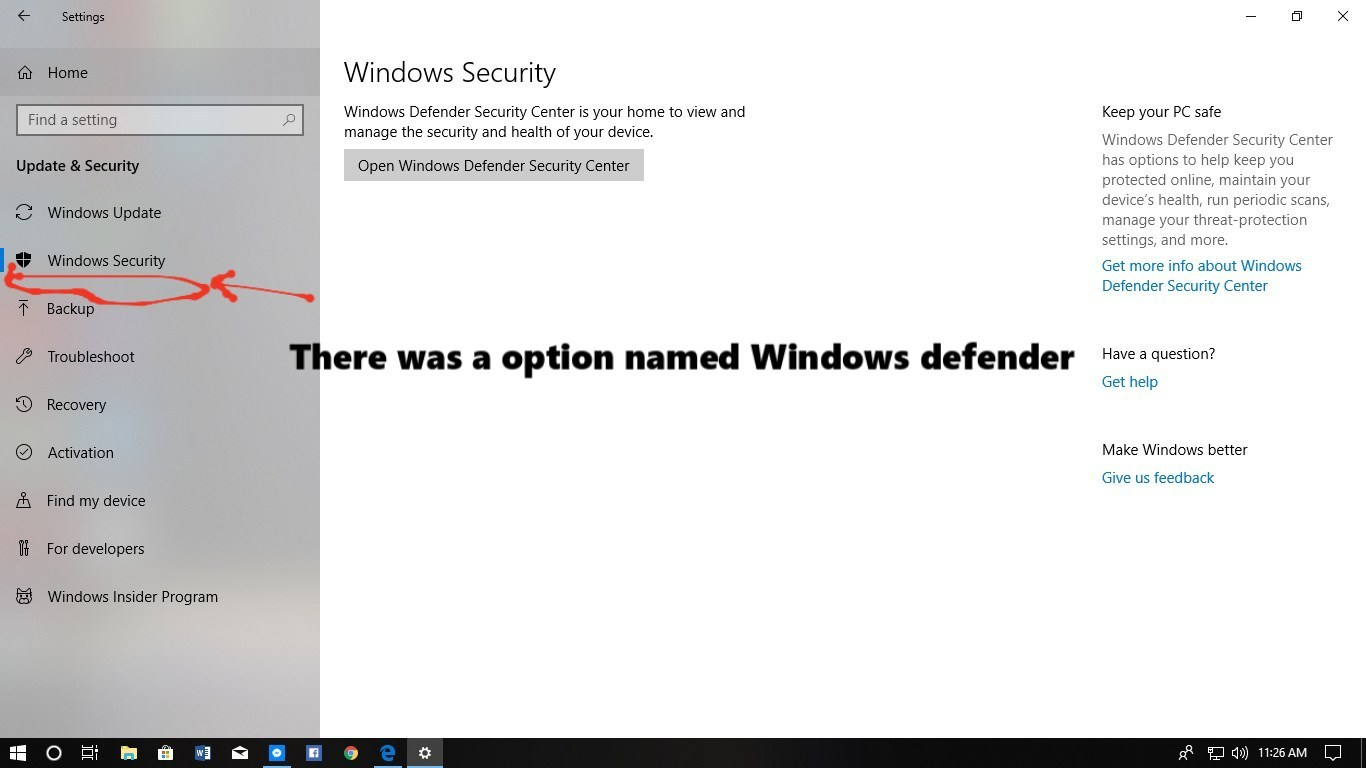The height and width of the screenshot is (768, 1366).
Task: Open Google Chrome from the taskbar
Action: [351, 753]
